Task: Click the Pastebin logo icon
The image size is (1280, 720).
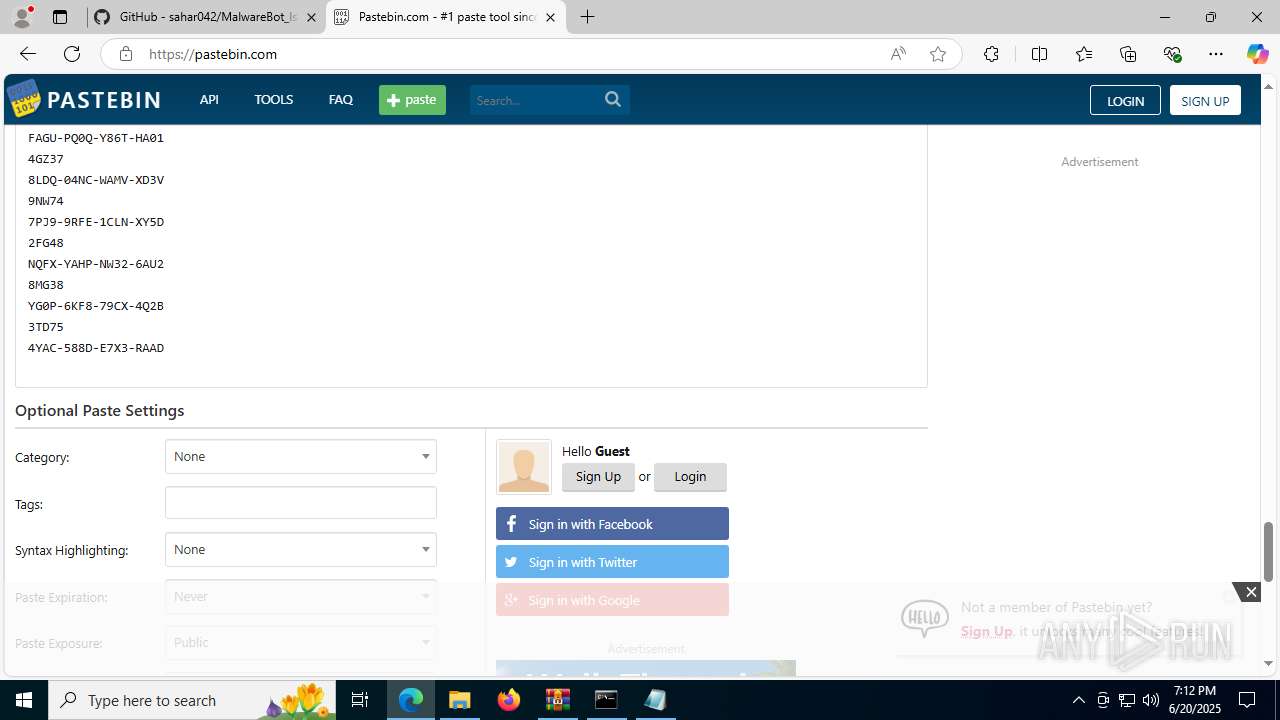Action: (24, 99)
